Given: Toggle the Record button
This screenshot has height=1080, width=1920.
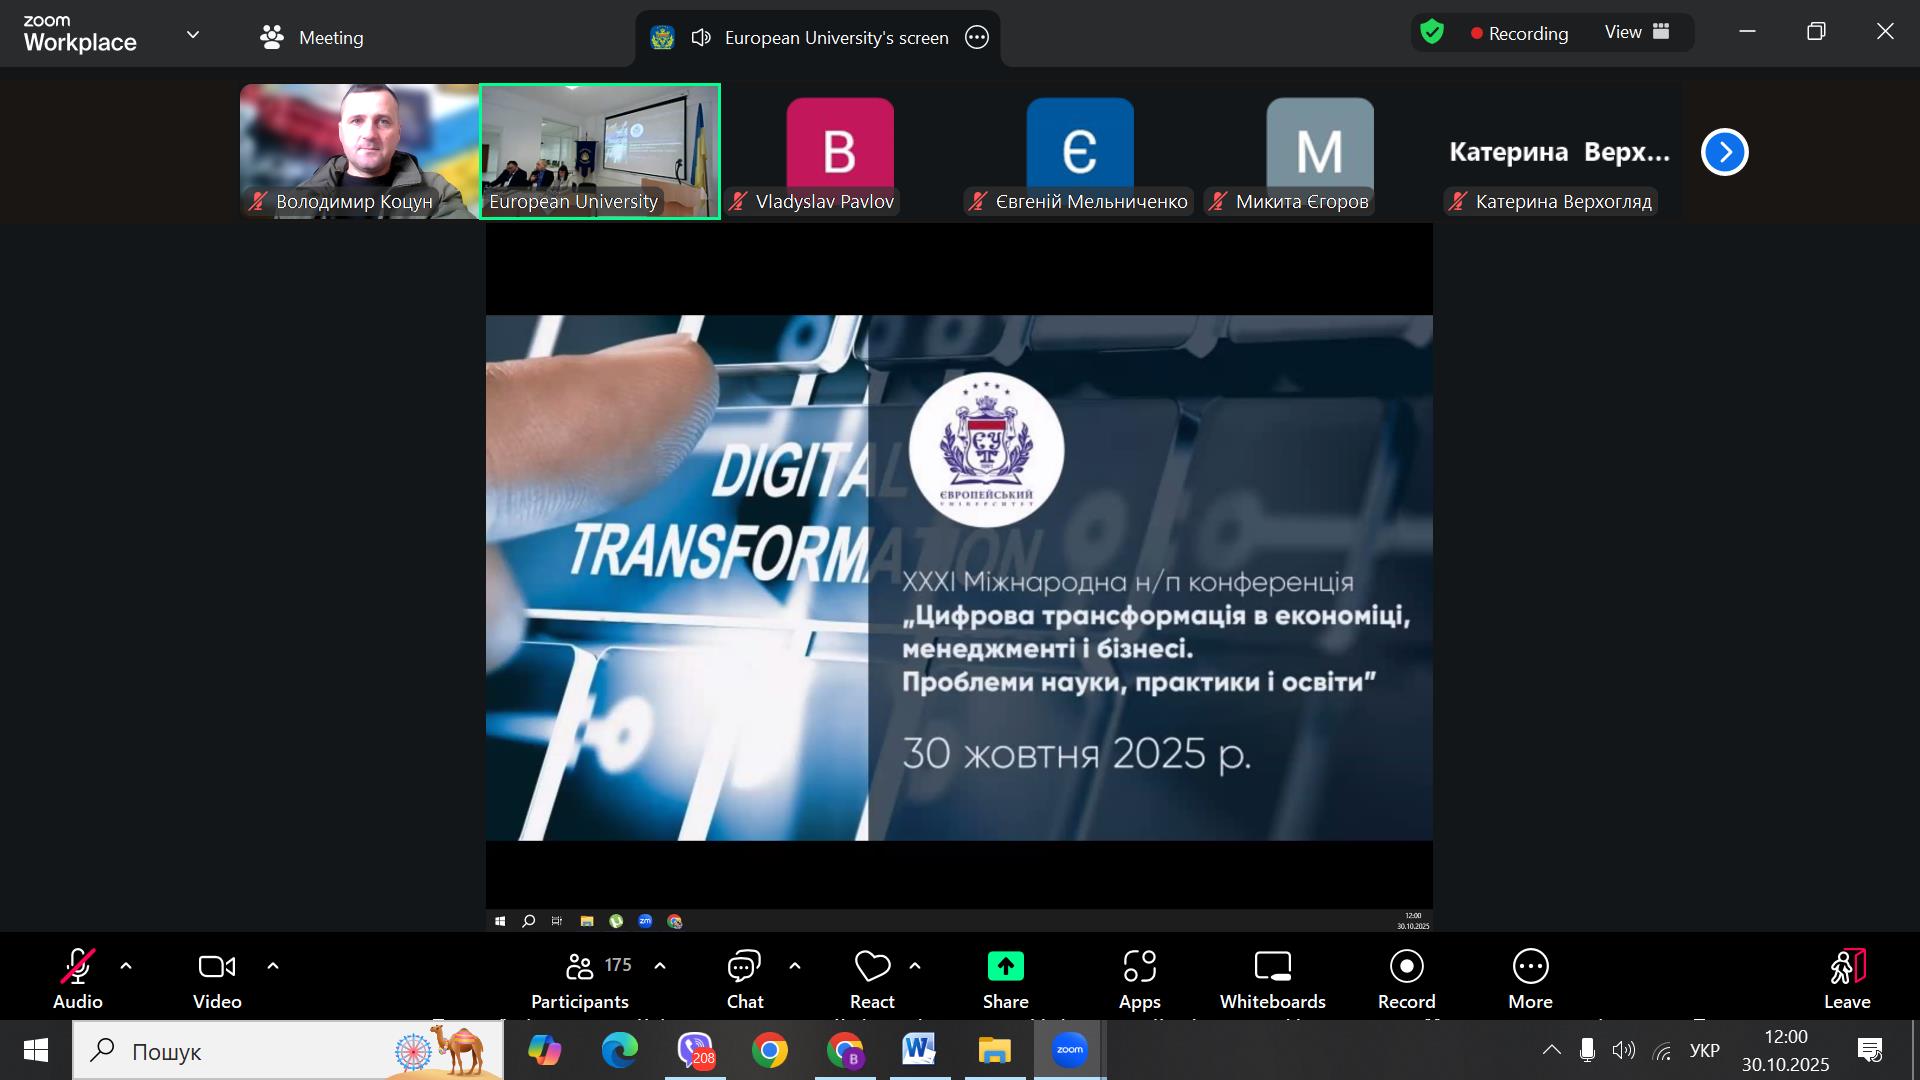Looking at the screenshot, I should [1406, 978].
